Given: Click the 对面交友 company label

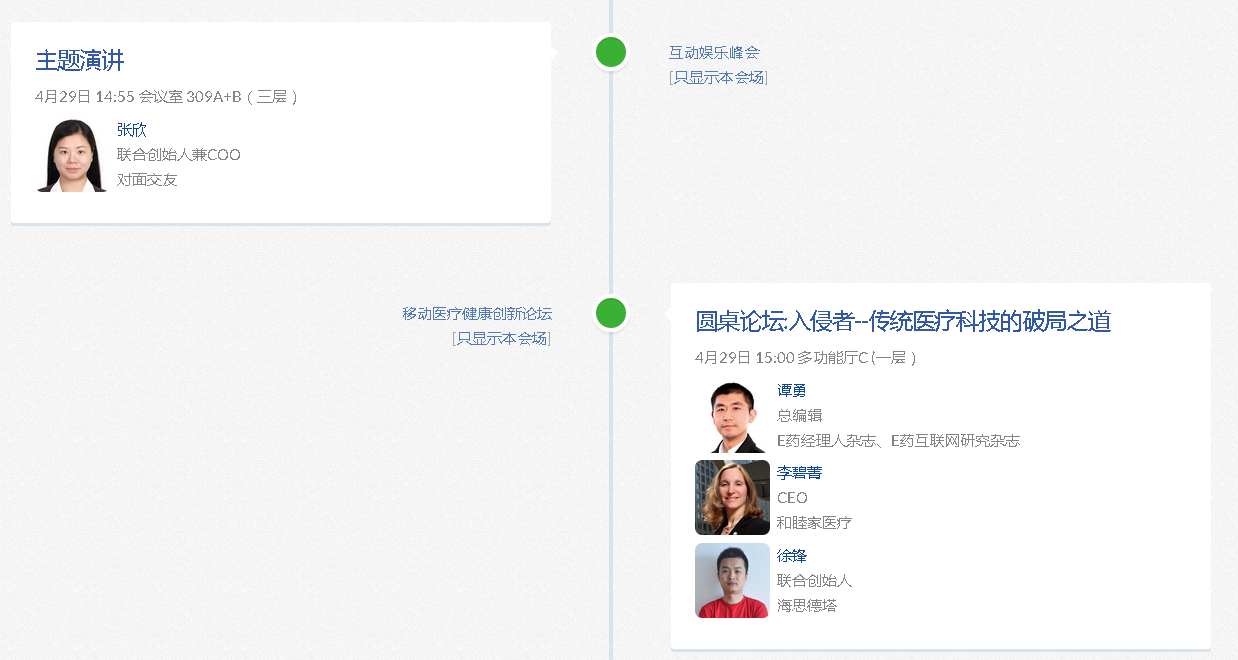Looking at the screenshot, I should click(147, 180).
